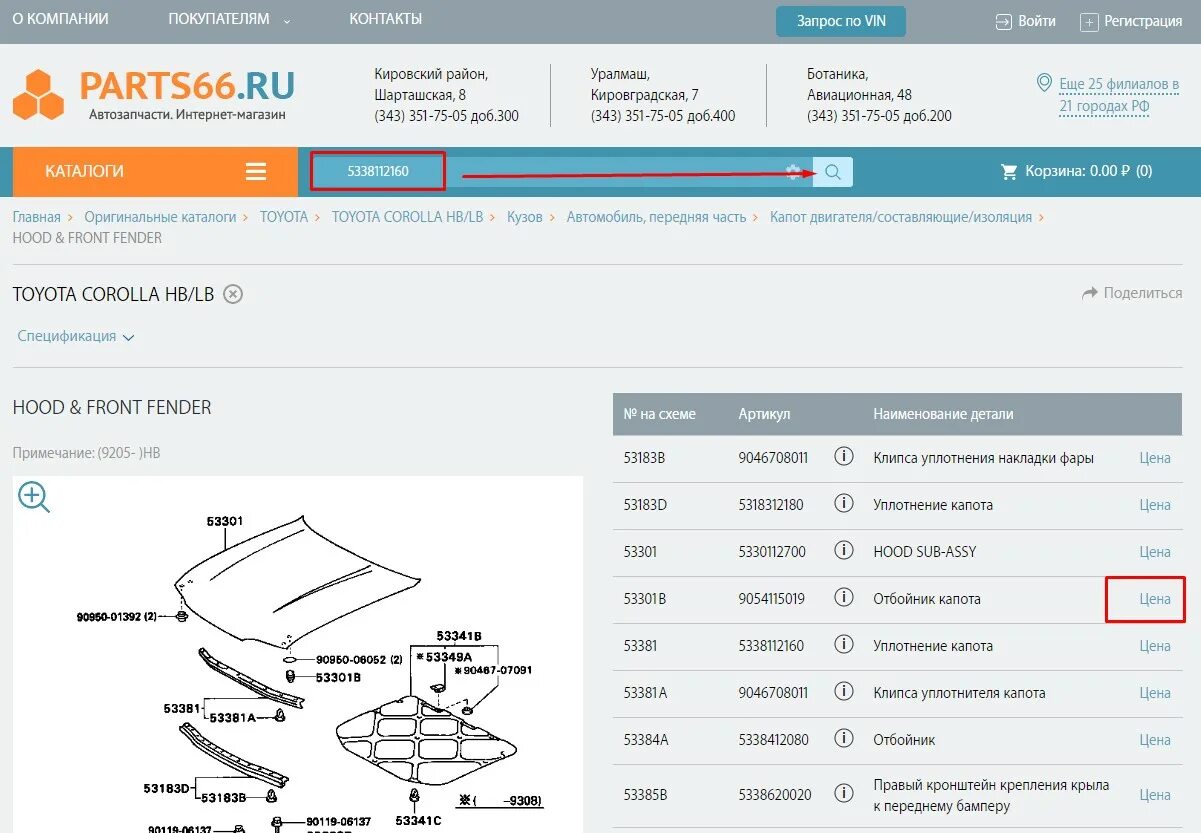Open info icon for part 5338112160
The height and width of the screenshot is (833, 1201).
pyautogui.click(x=844, y=645)
